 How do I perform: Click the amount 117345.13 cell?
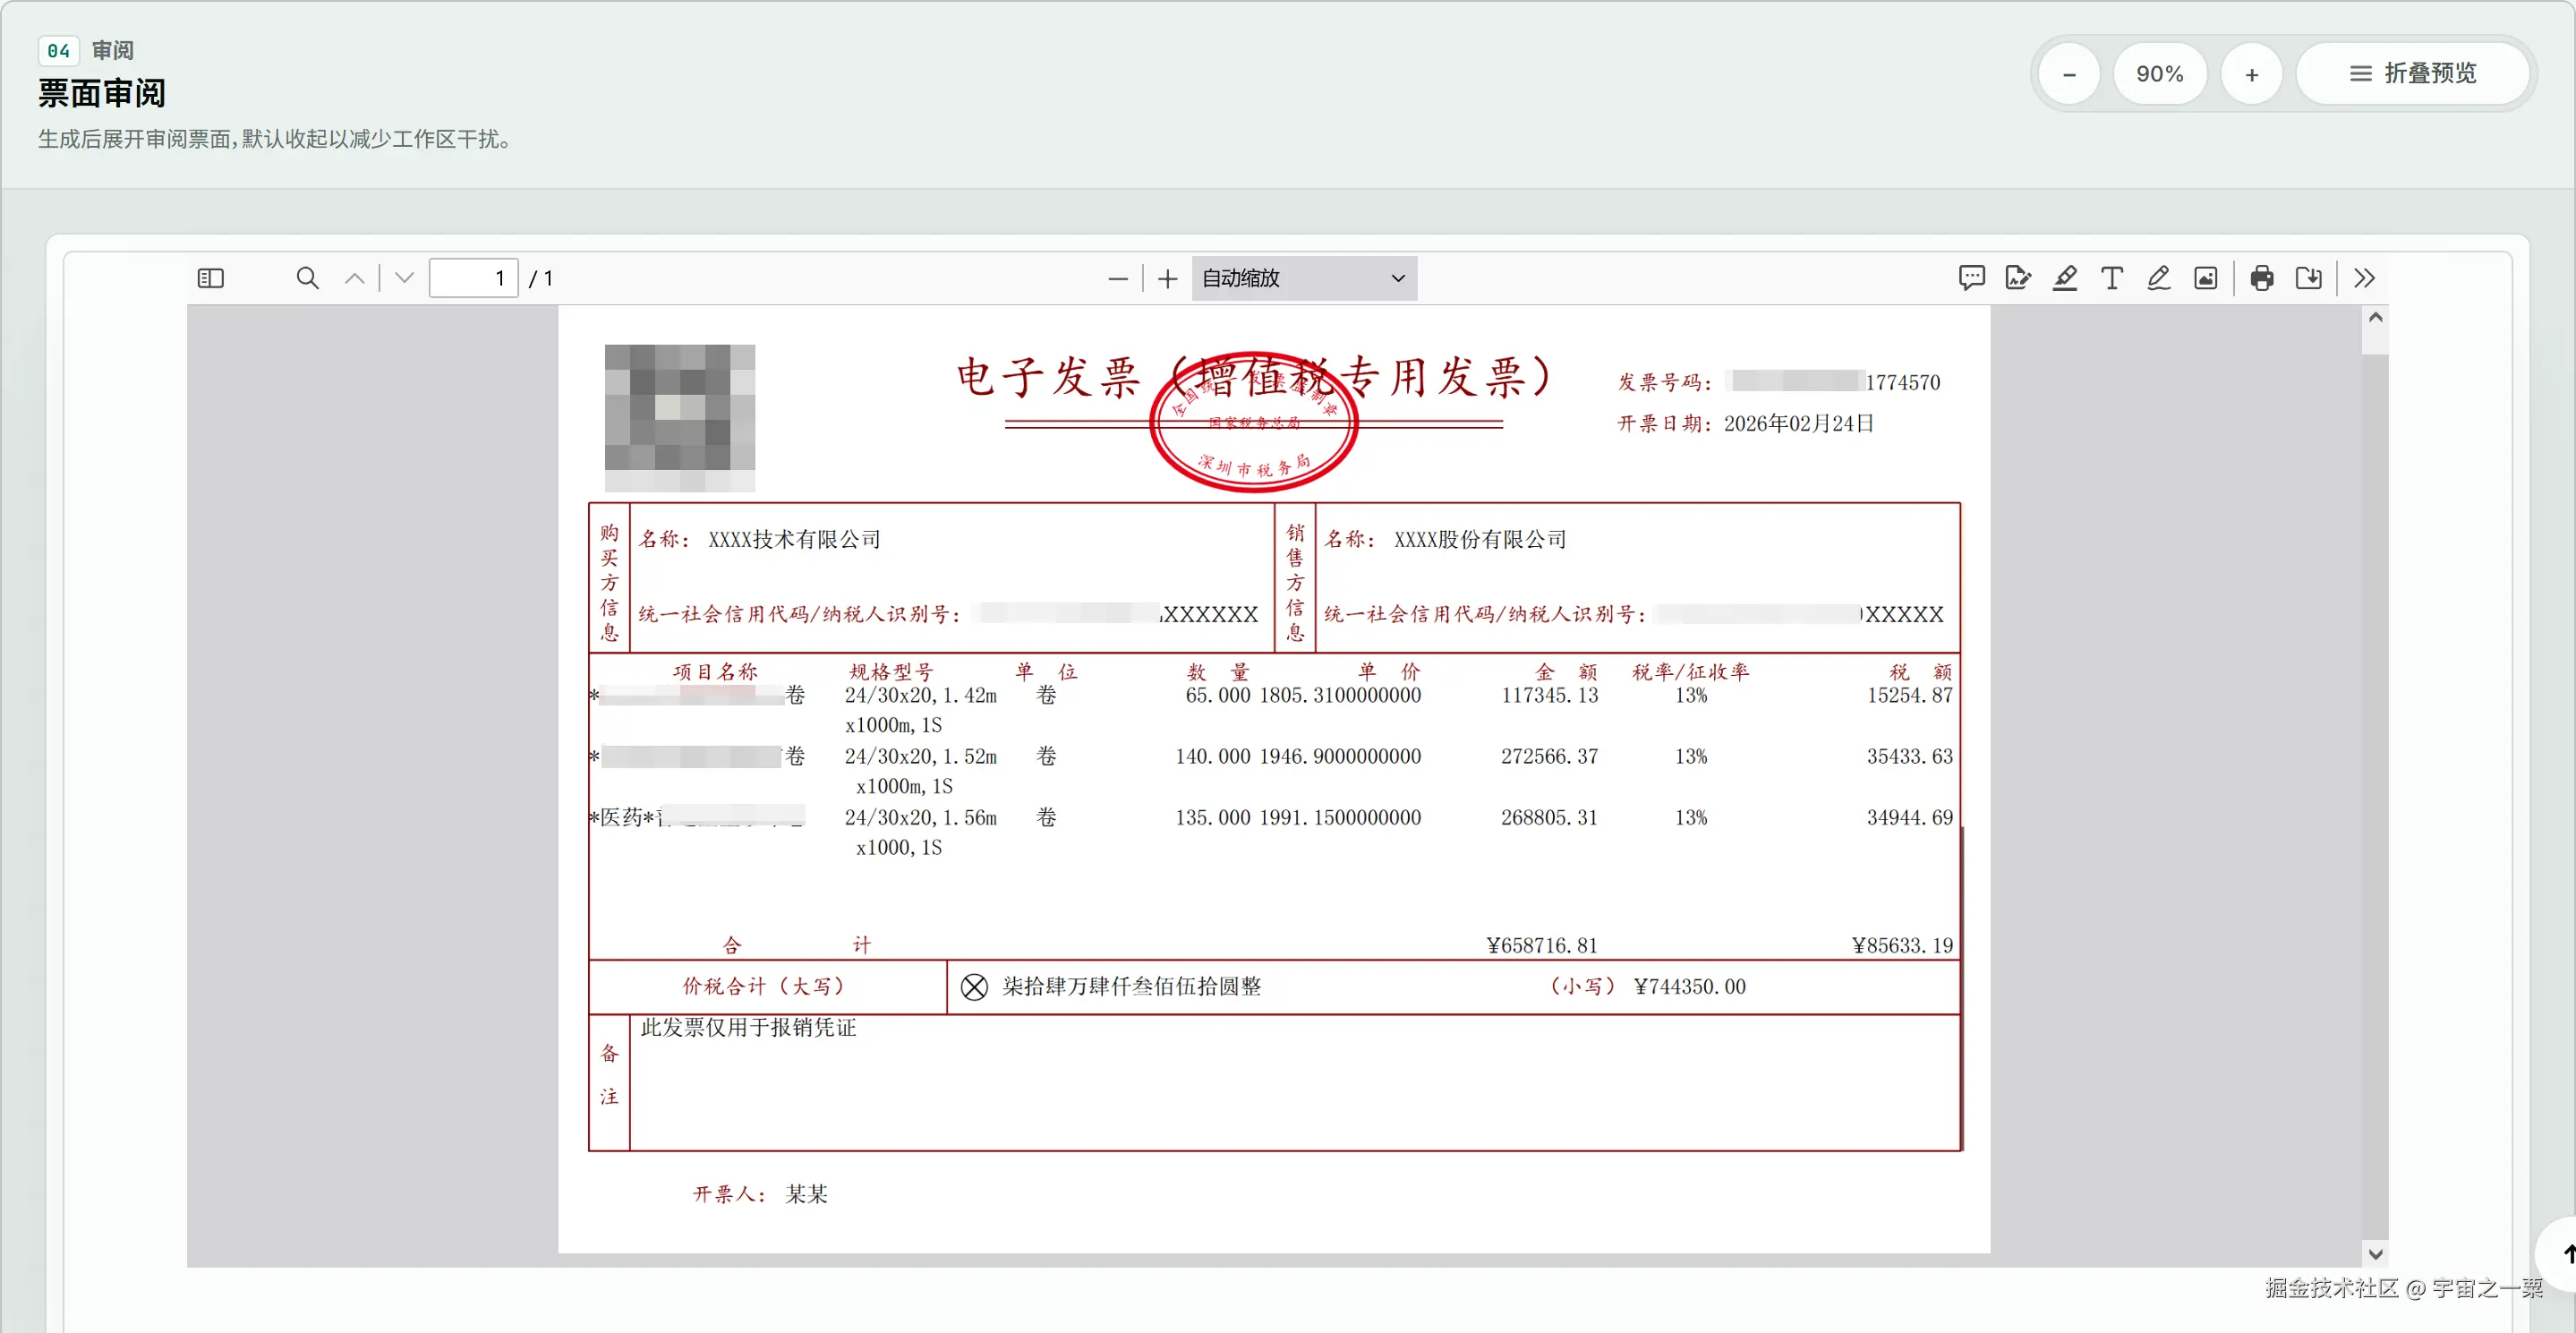click(x=1549, y=696)
